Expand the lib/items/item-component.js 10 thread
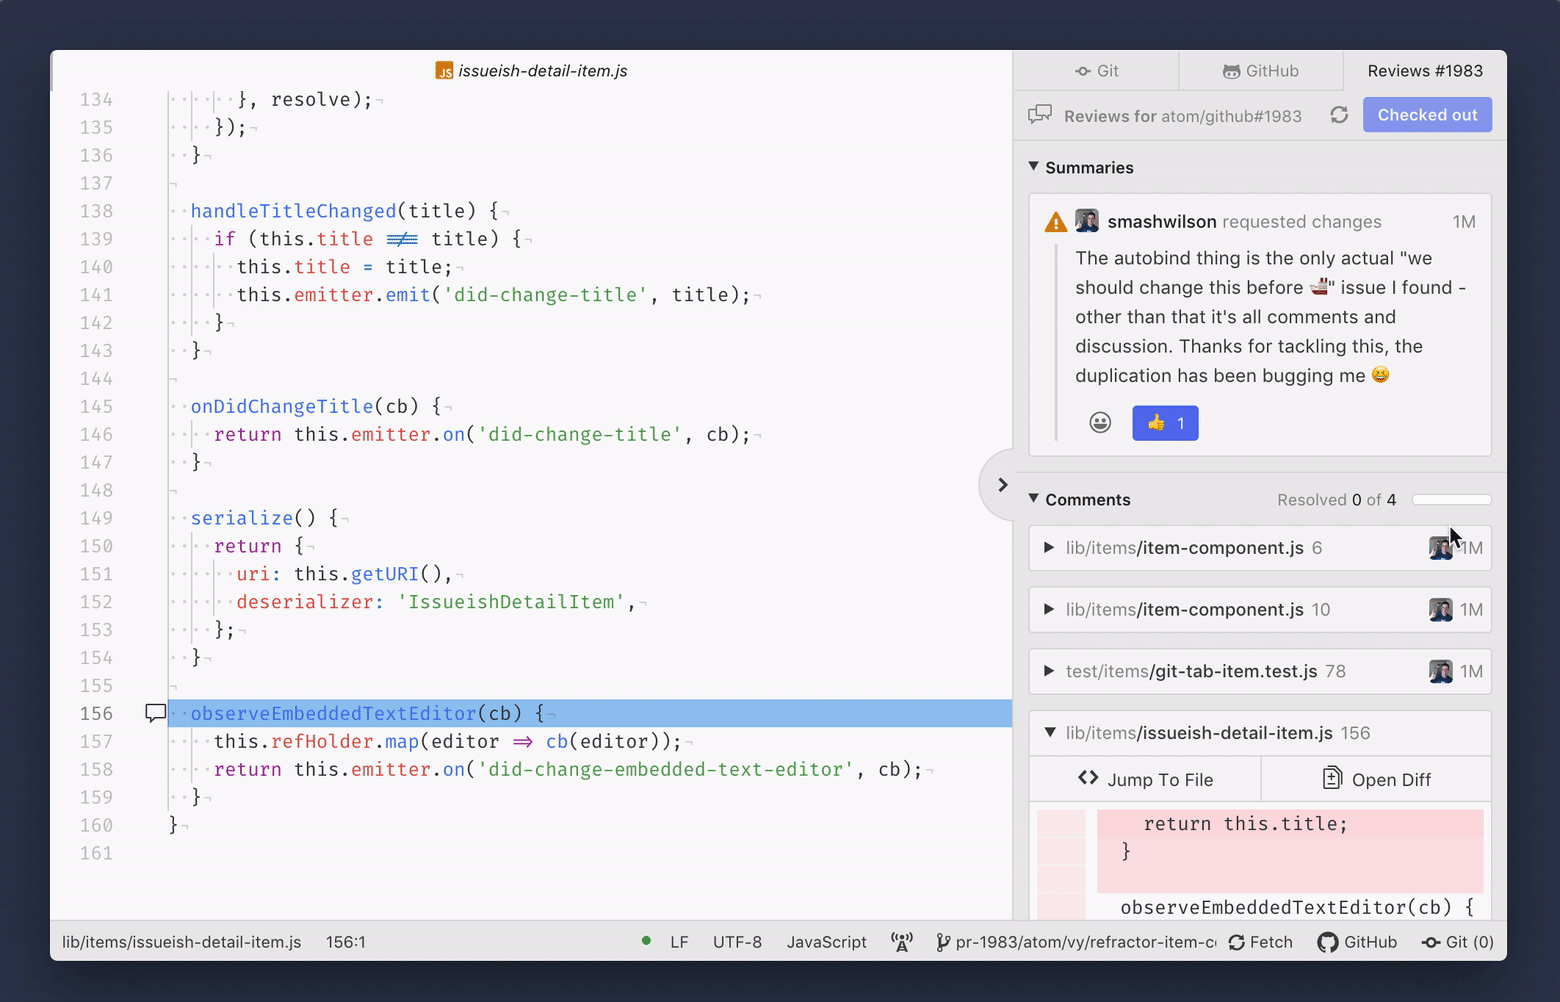This screenshot has width=1560, height=1002. (x=1260, y=610)
